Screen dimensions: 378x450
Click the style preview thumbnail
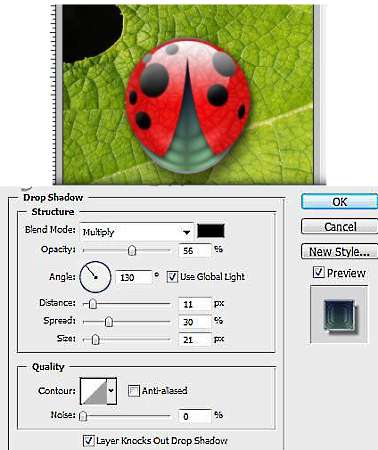[339, 314]
